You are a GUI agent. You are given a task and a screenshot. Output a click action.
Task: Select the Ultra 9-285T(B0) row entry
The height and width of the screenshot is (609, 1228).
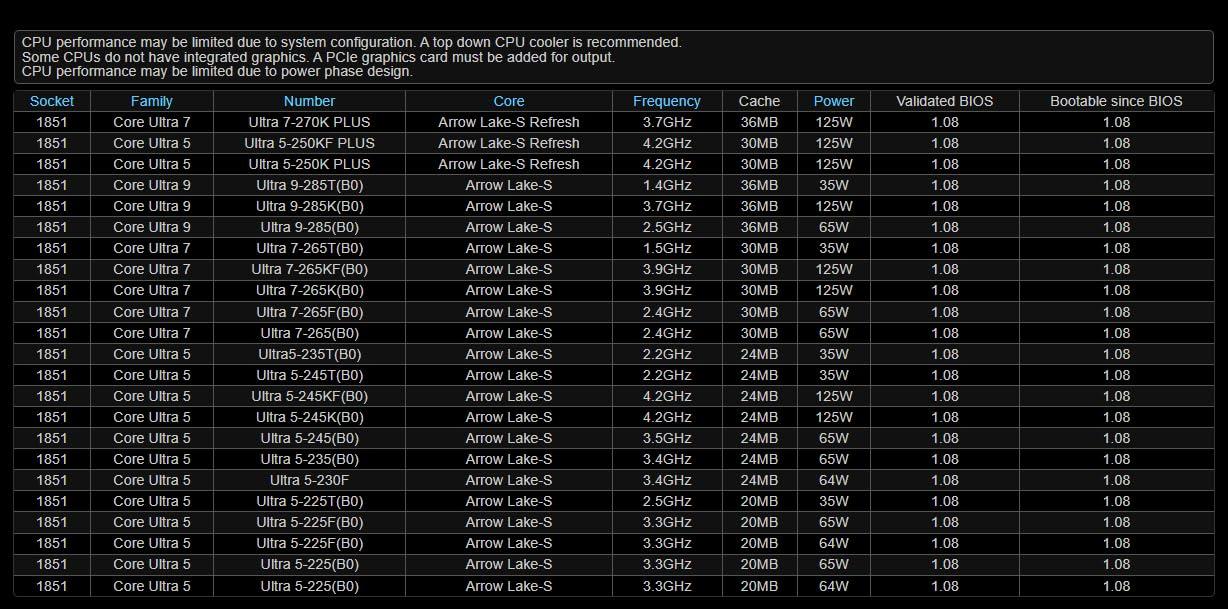pyautogui.click(x=309, y=185)
